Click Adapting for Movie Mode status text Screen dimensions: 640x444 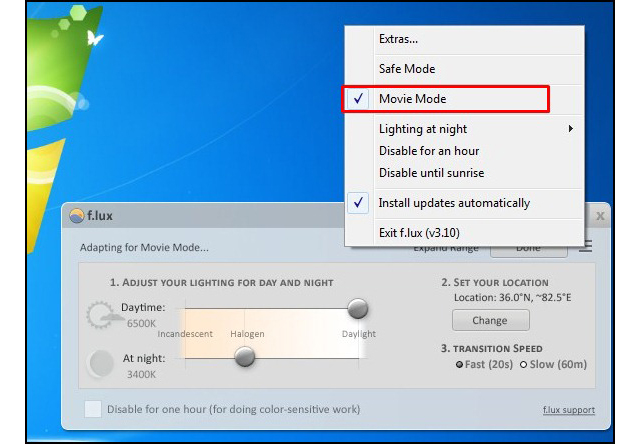[144, 248]
